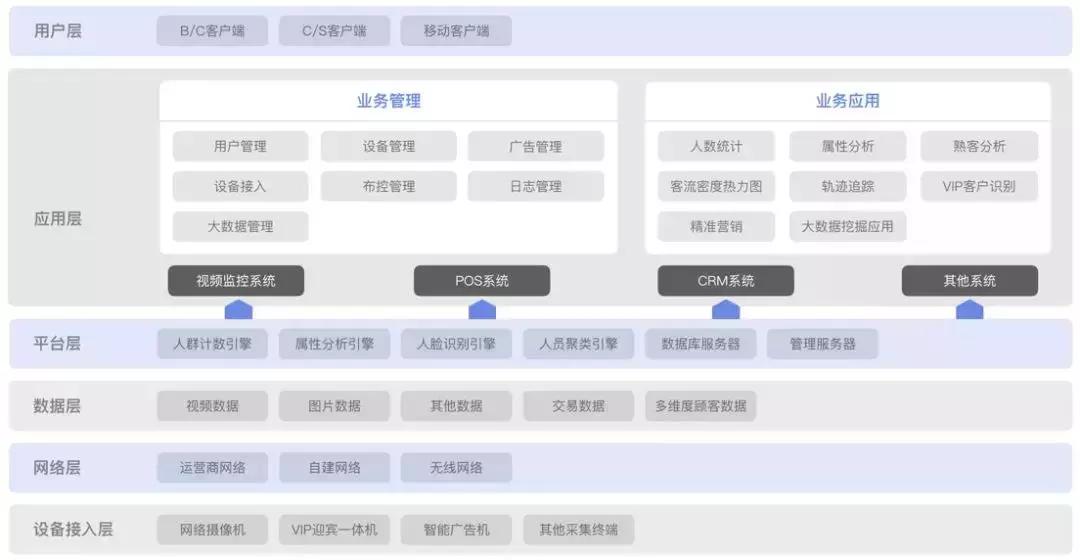This screenshot has width=1080, height=560.
Task: Open 客流密度热力图 box
Action: coord(716,186)
